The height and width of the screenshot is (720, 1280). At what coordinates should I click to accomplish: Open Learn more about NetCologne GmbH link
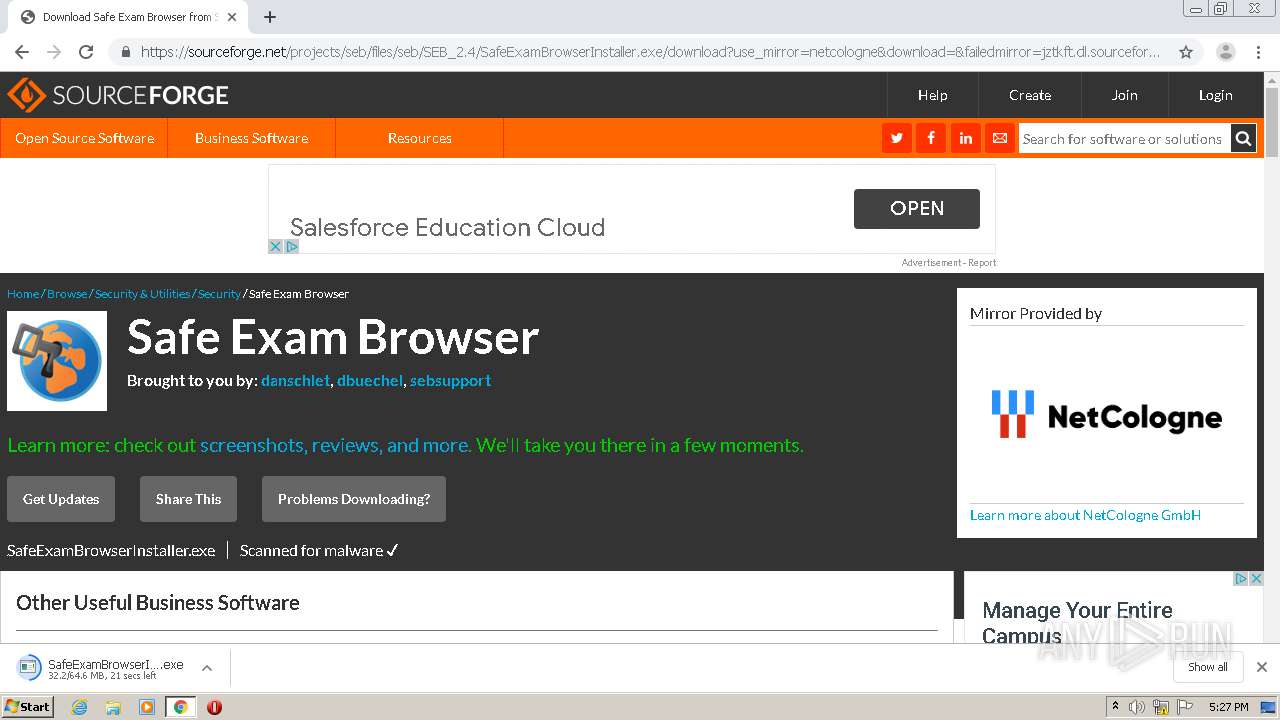[1085, 515]
